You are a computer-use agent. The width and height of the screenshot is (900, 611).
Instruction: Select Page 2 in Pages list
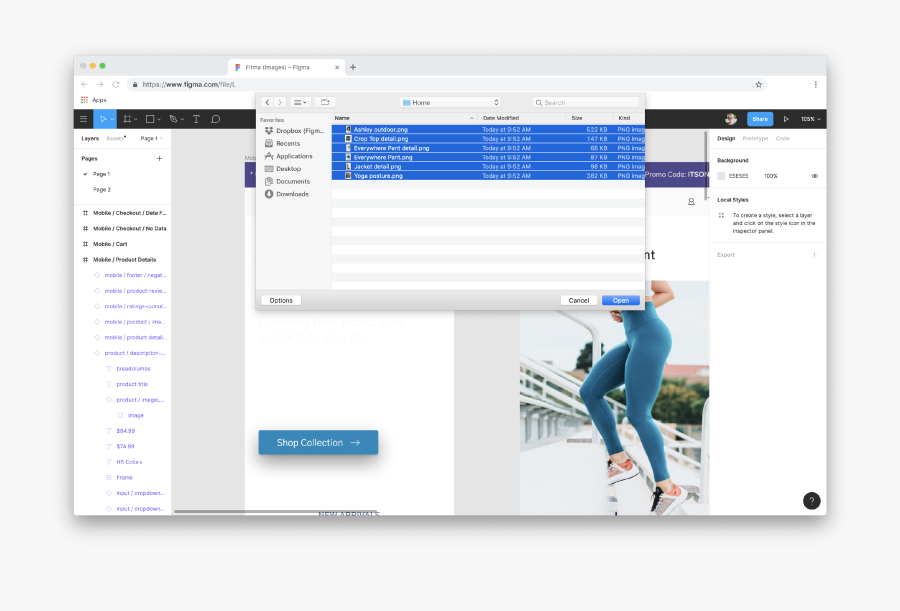point(102,189)
